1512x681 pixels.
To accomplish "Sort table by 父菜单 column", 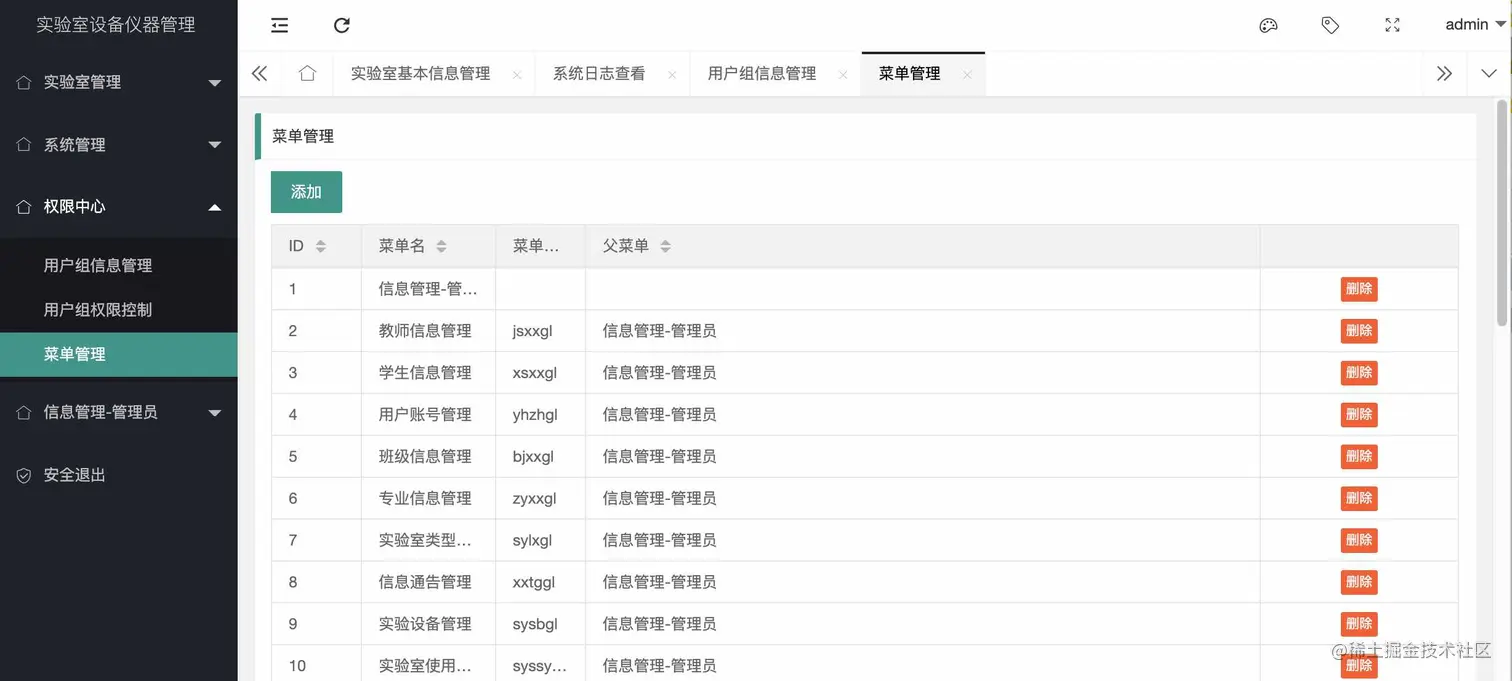I will 665,246.
